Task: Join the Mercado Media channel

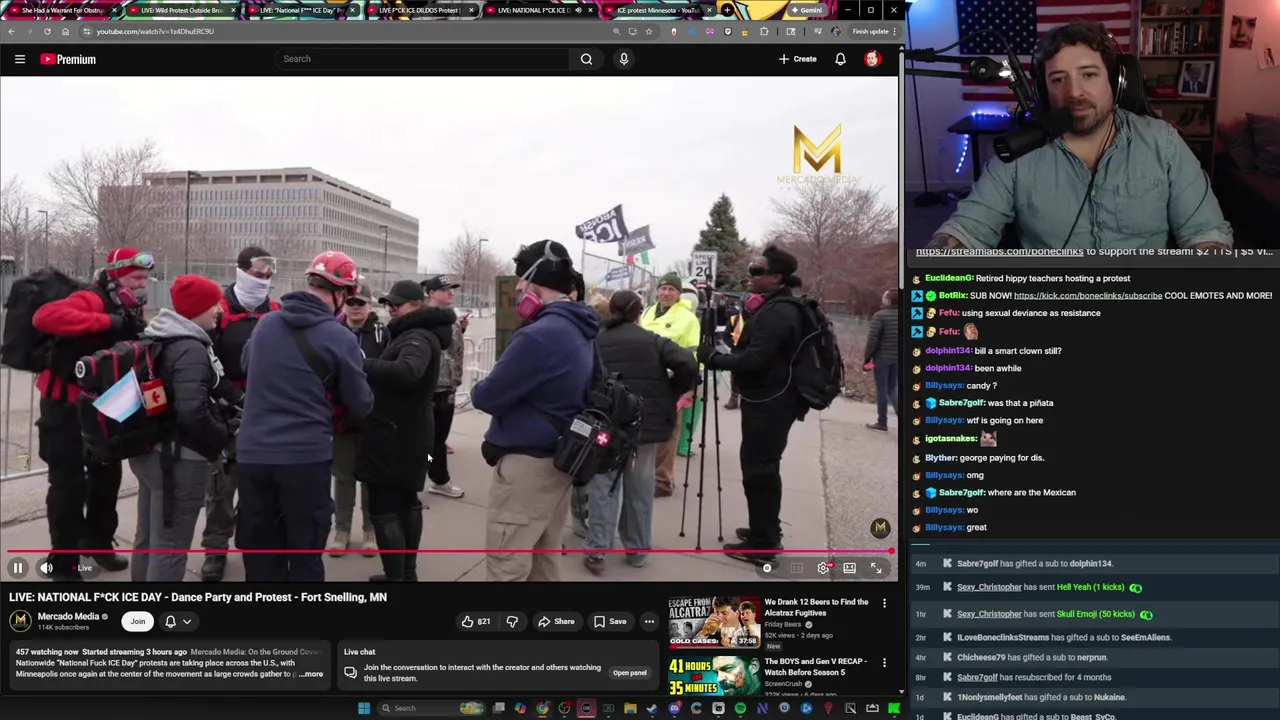Action: tap(137, 621)
